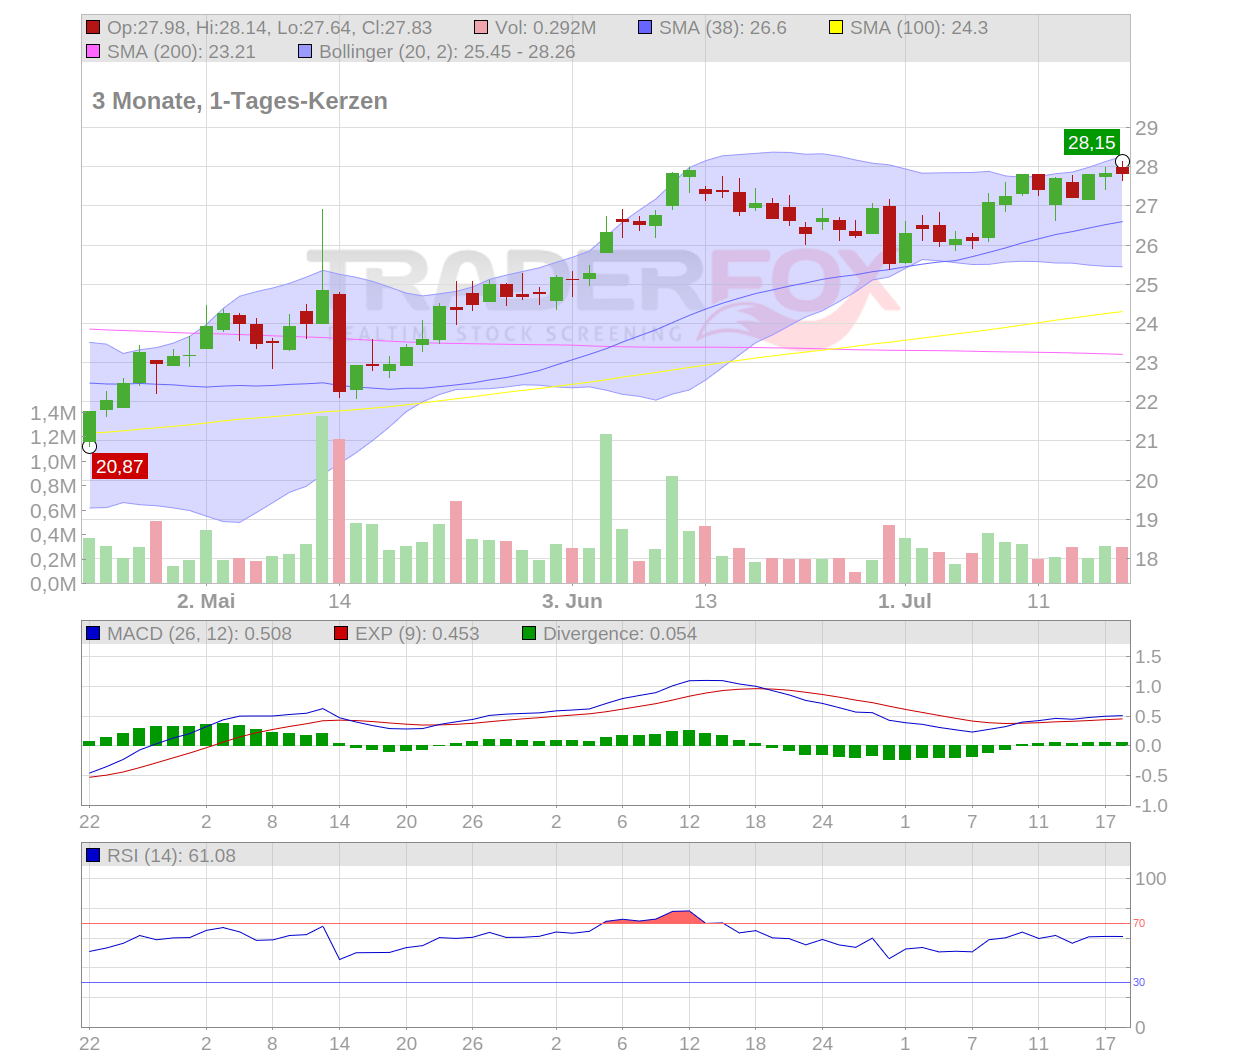Click the volume axis label 0,0M
Screen dimensions: 1238x1063
click(x=53, y=584)
